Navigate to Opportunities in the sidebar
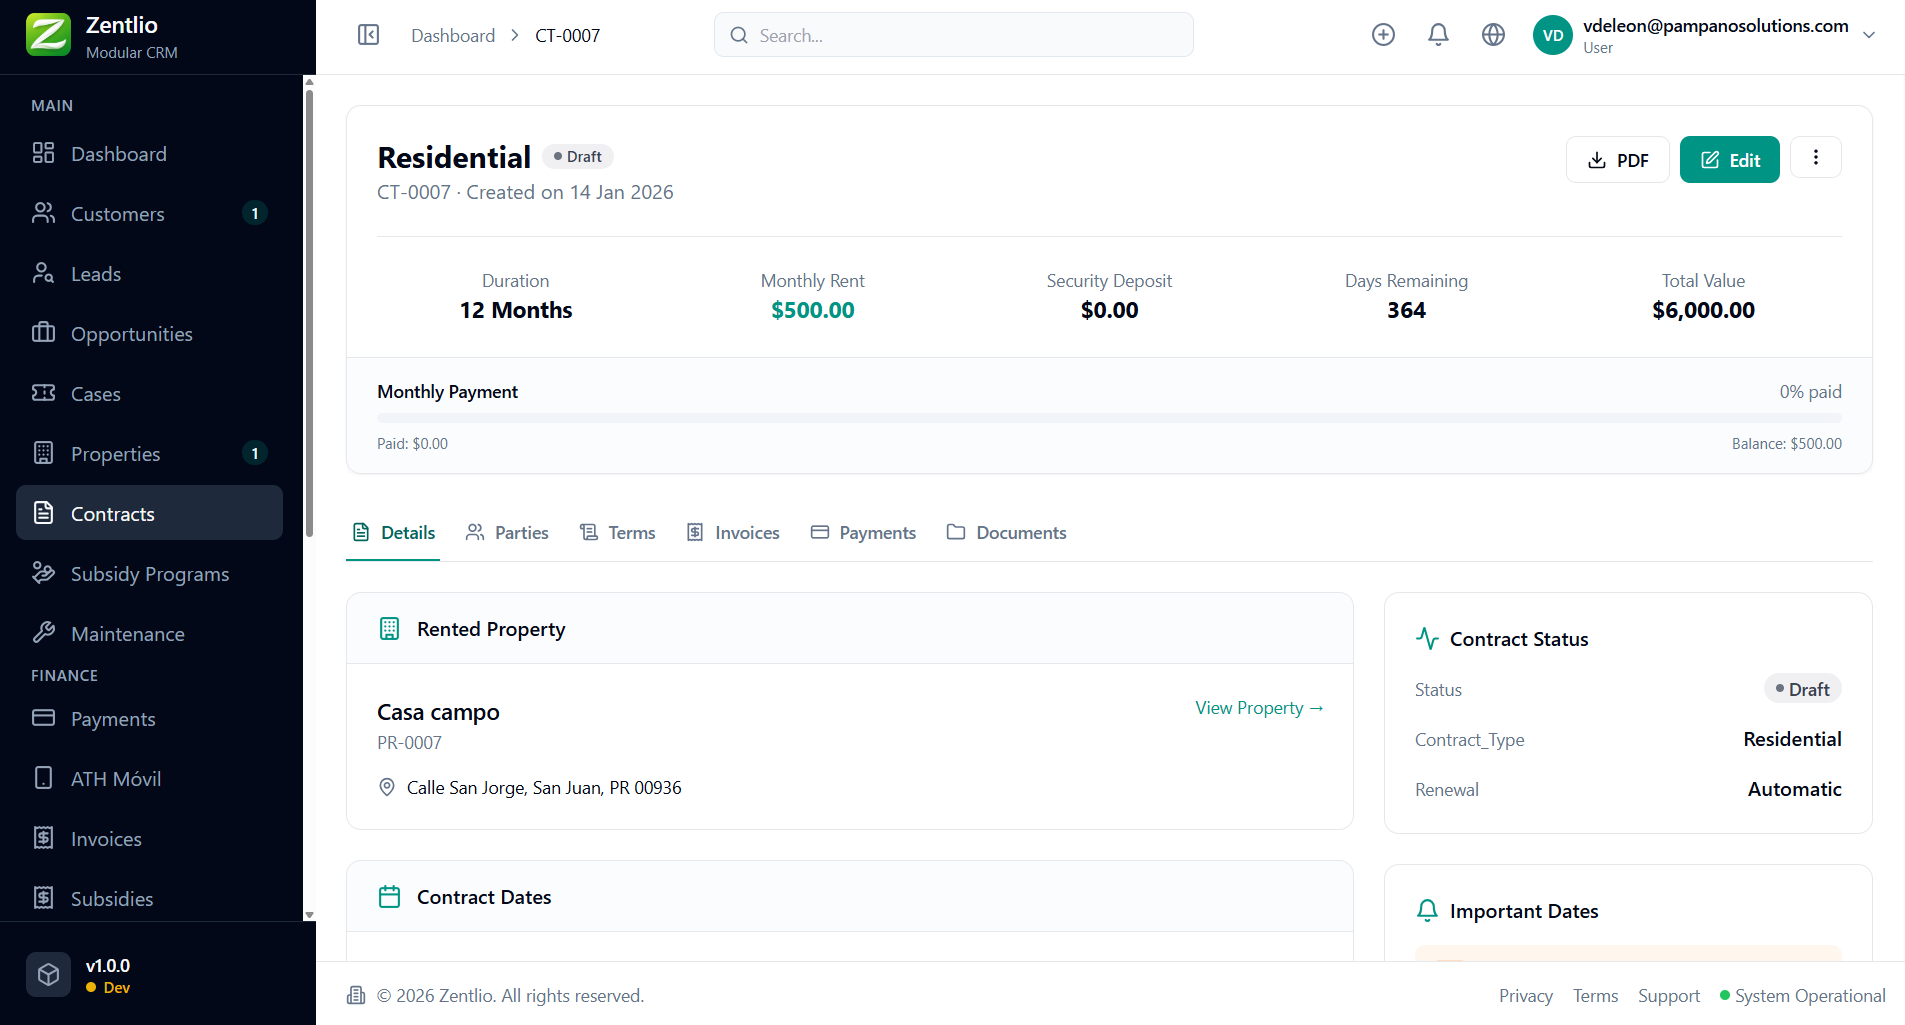The image size is (1905, 1025). (x=131, y=334)
